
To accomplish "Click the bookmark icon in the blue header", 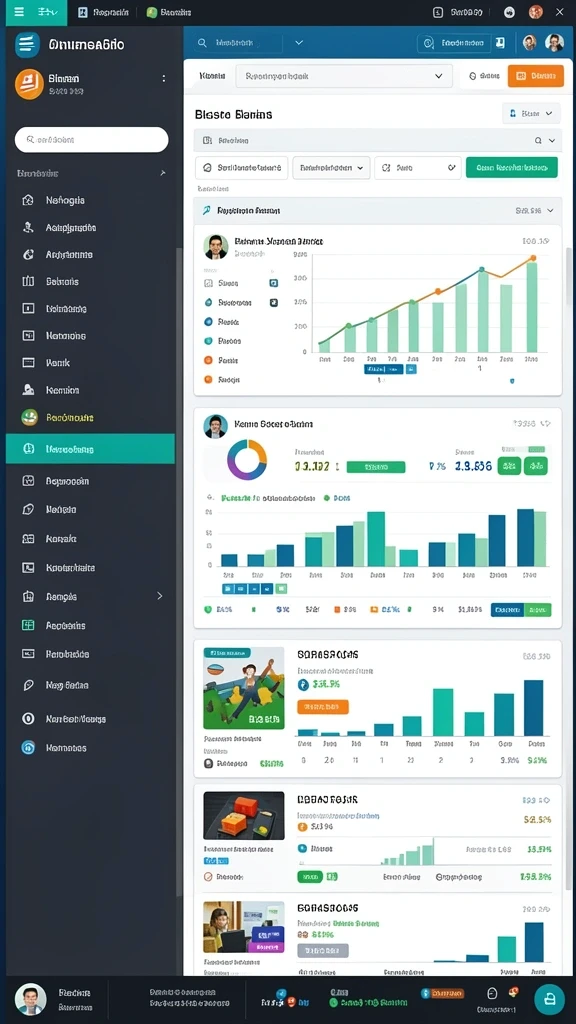I will point(500,43).
